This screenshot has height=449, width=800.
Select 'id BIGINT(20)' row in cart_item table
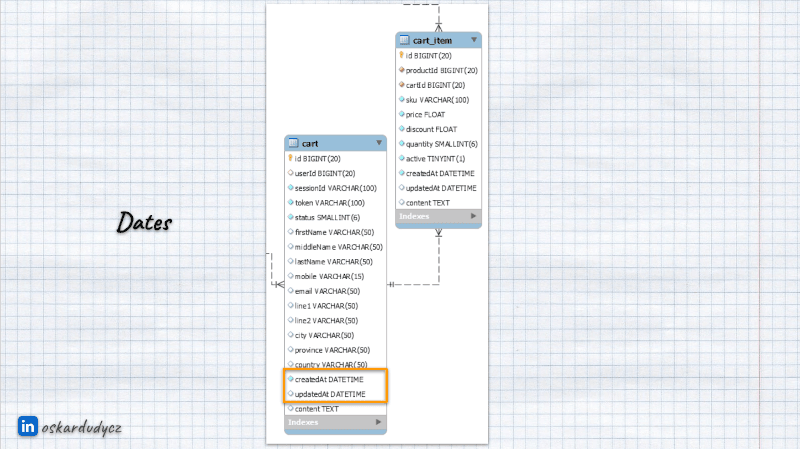(438, 56)
